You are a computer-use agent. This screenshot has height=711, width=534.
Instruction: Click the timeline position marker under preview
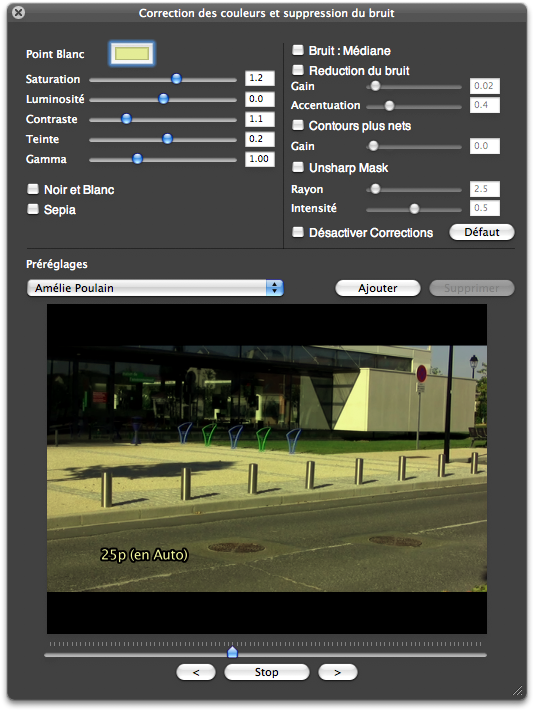[232, 652]
